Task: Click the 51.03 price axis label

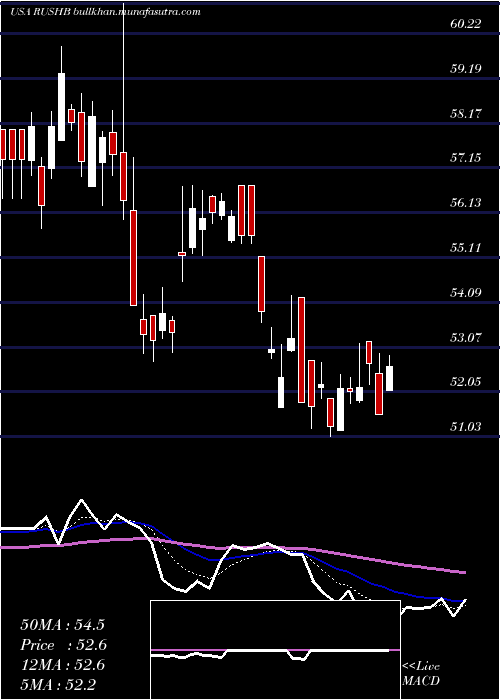Action: click(x=466, y=427)
